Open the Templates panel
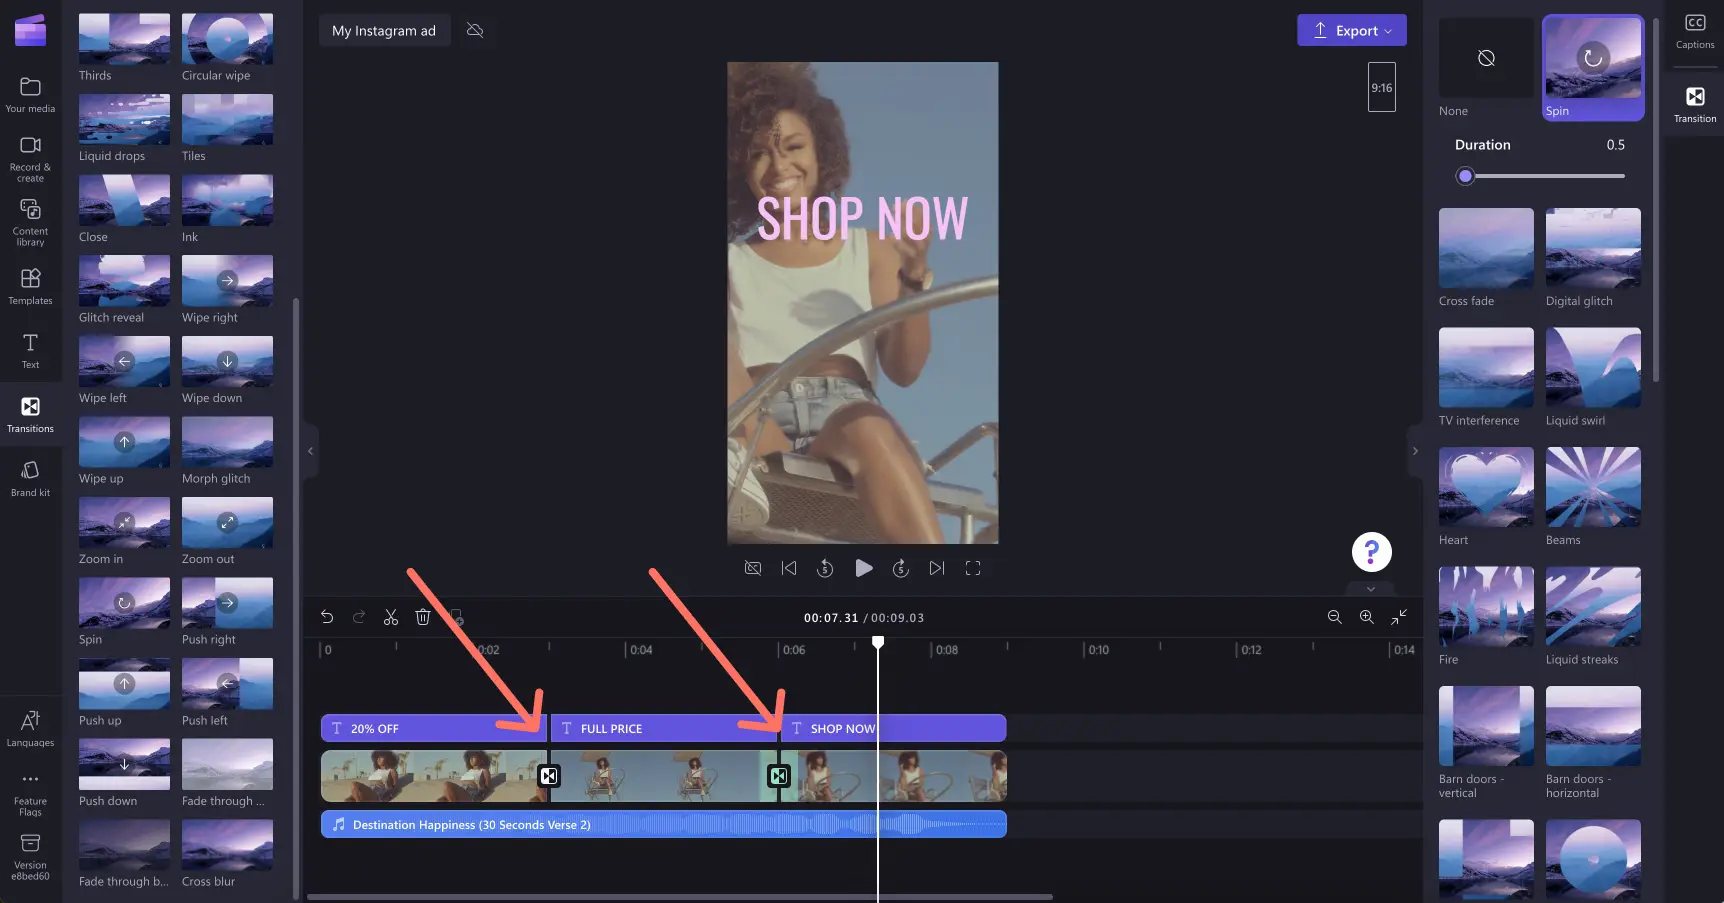Image resolution: width=1724 pixels, height=903 pixels. [30, 286]
